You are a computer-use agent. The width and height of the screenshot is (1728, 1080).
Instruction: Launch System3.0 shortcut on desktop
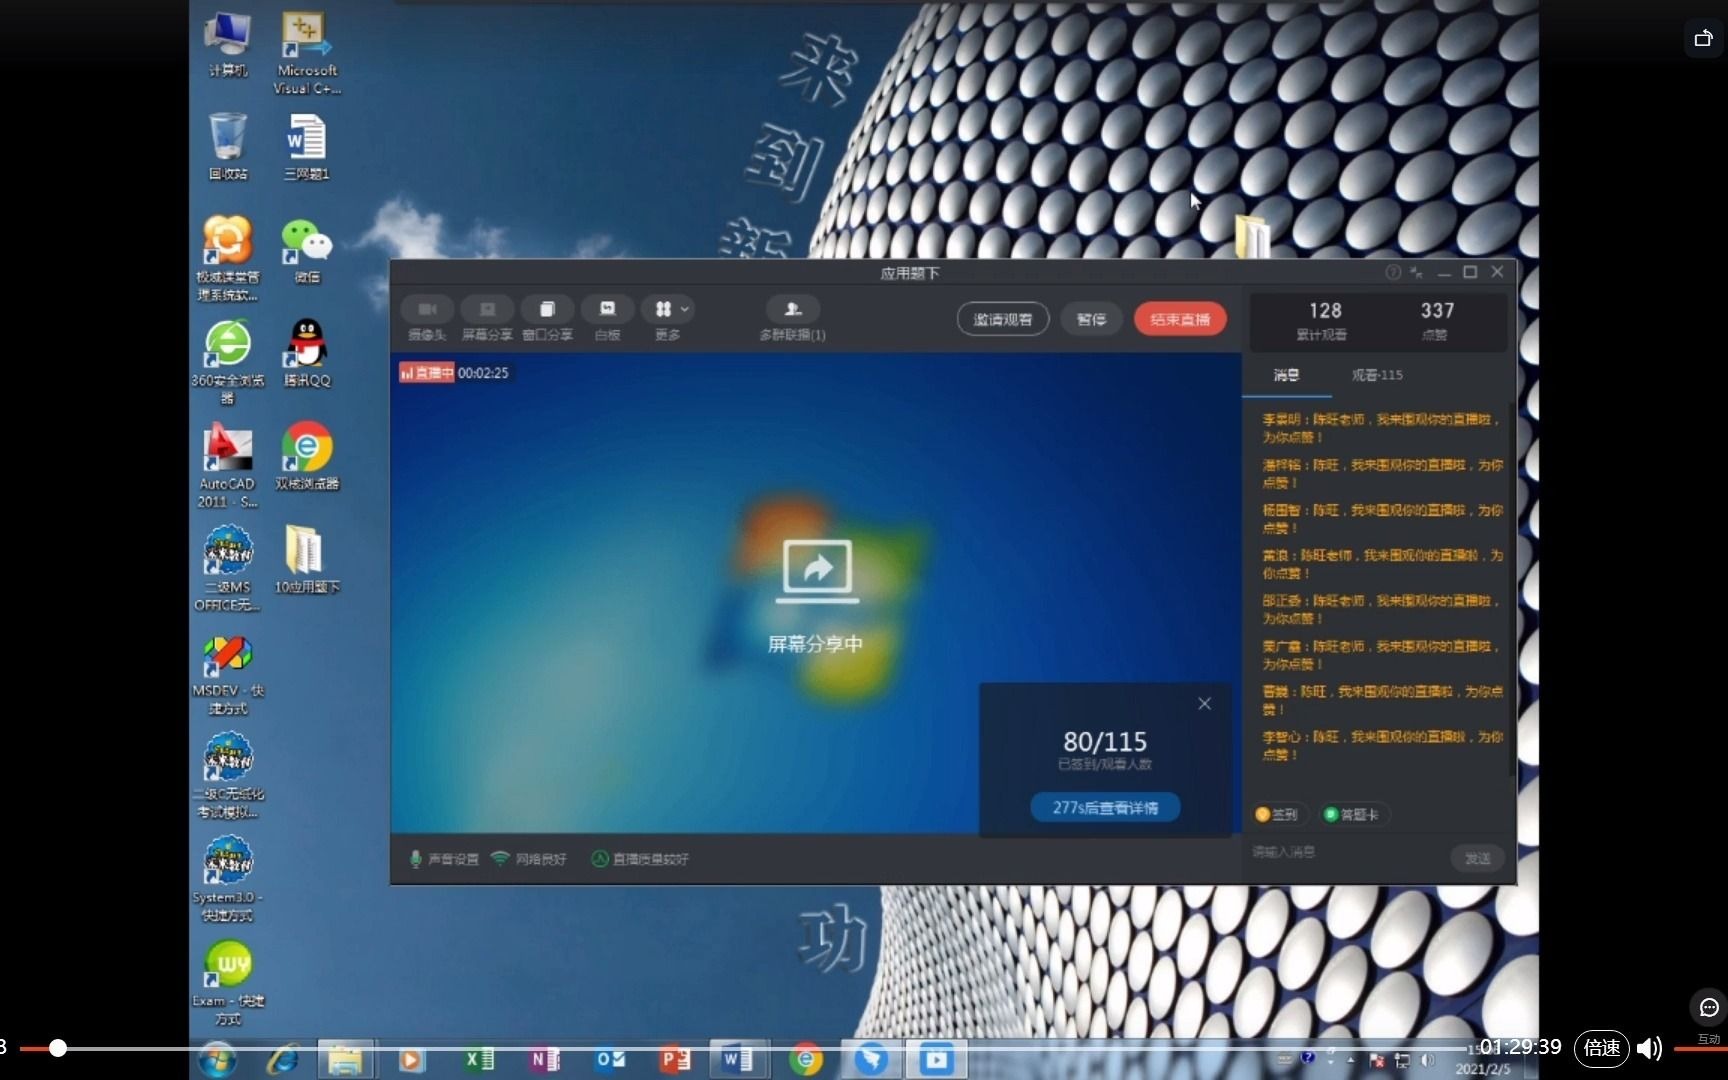(228, 880)
